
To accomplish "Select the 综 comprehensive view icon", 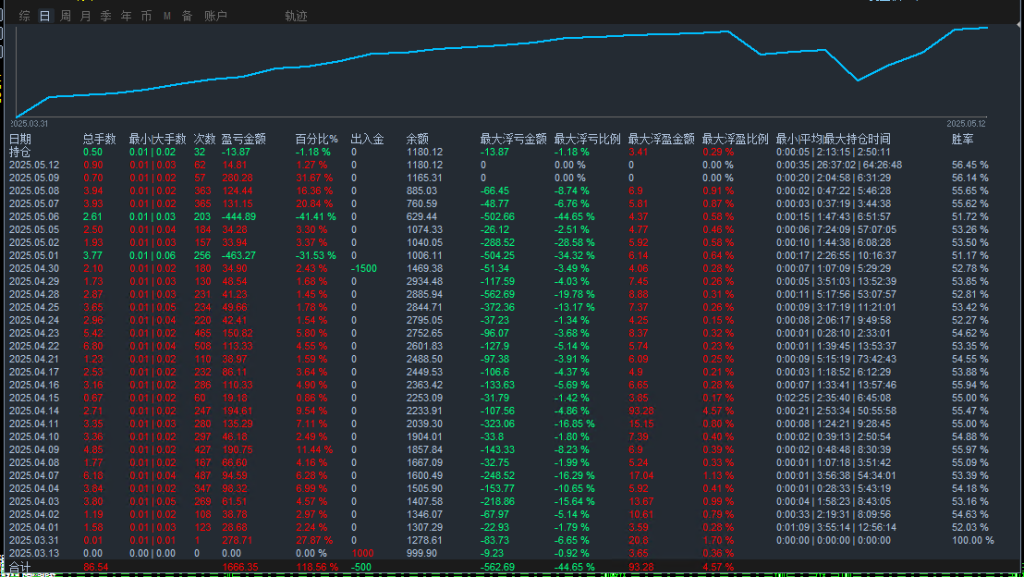I will click(x=25, y=14).
